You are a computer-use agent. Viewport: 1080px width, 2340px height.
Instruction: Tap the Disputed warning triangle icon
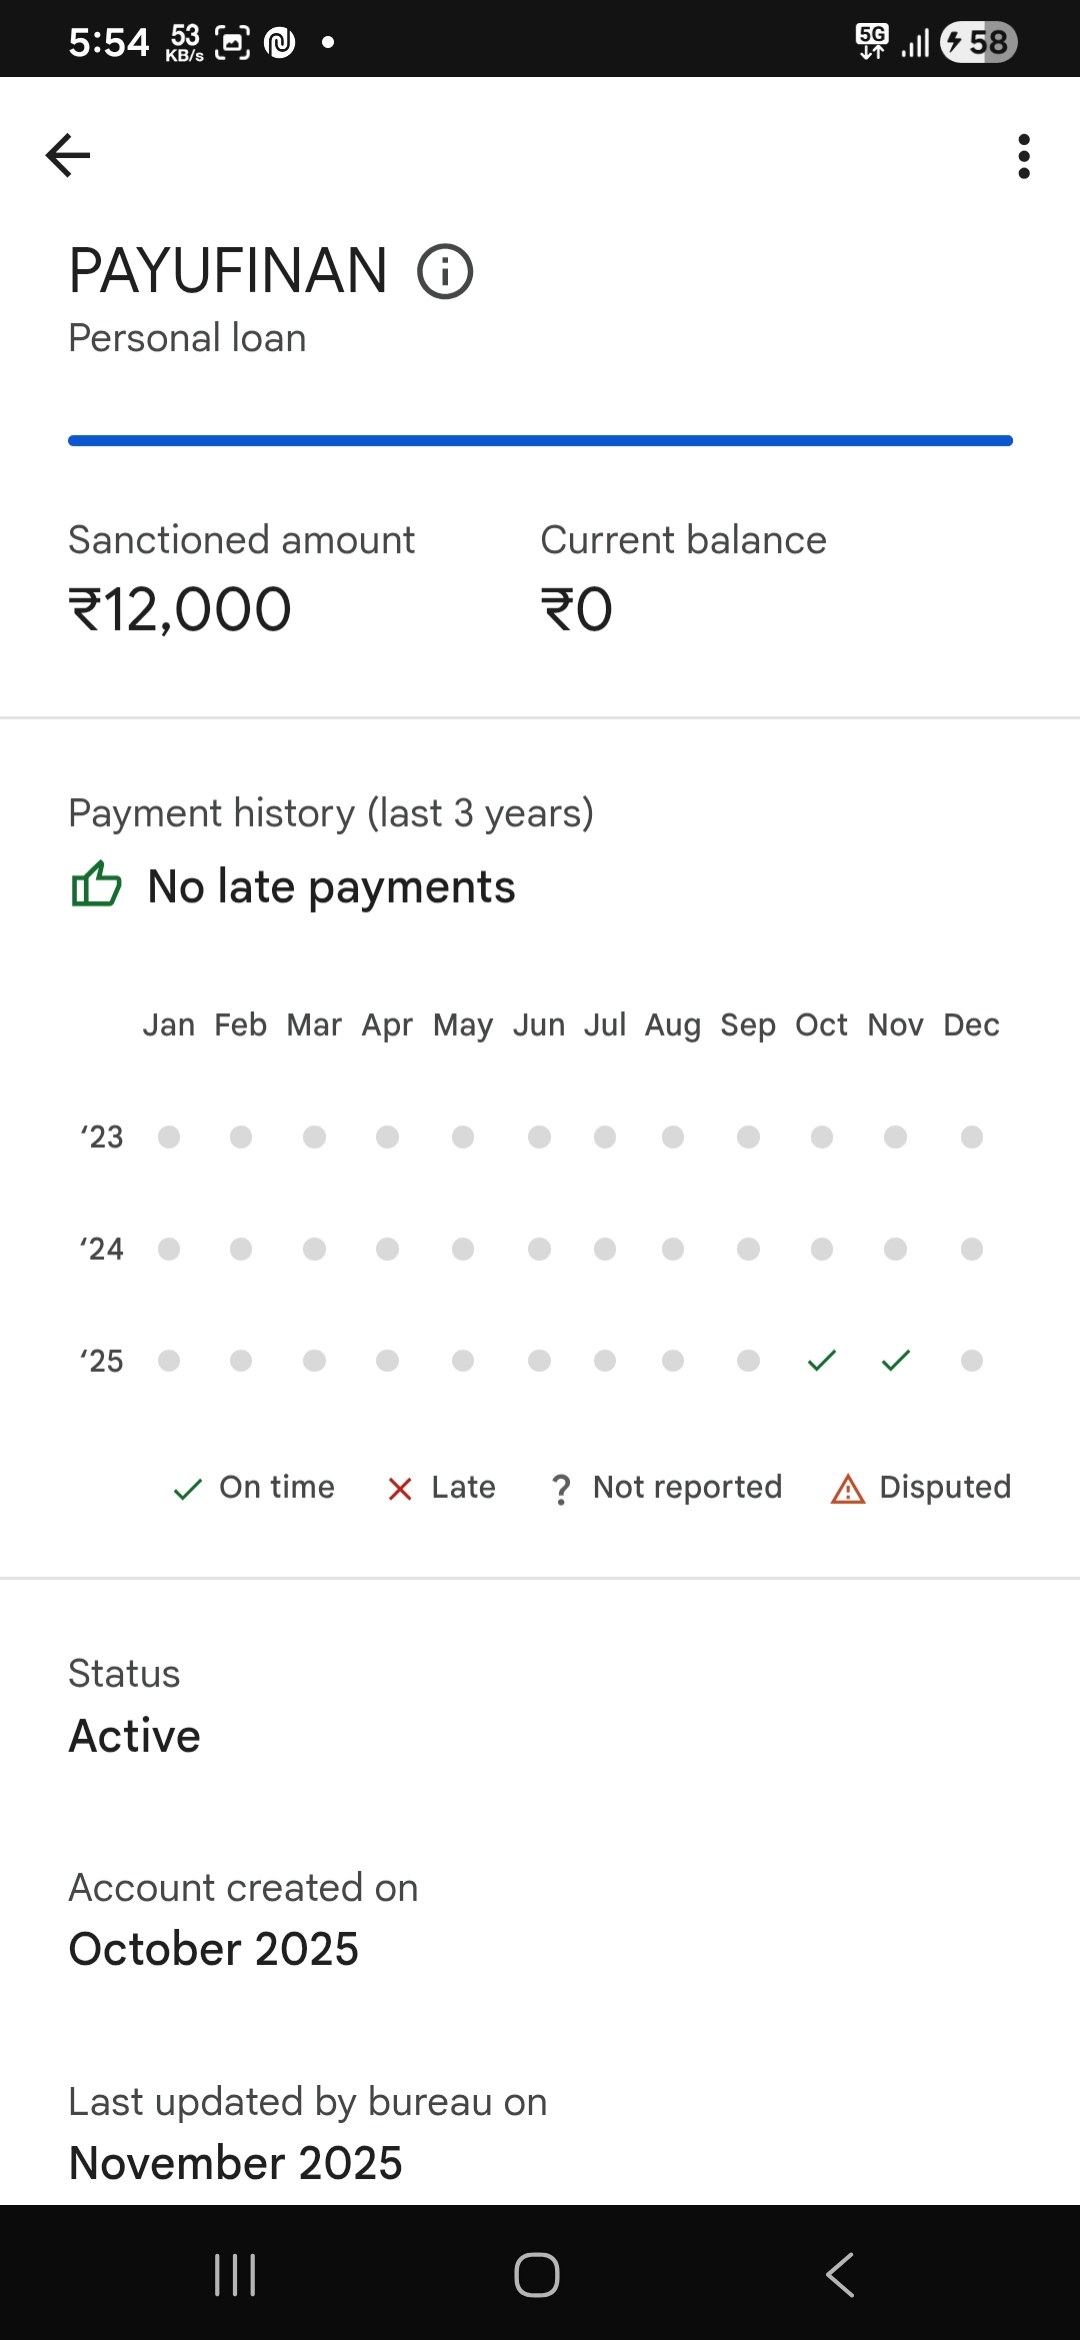click(848, 1489)
